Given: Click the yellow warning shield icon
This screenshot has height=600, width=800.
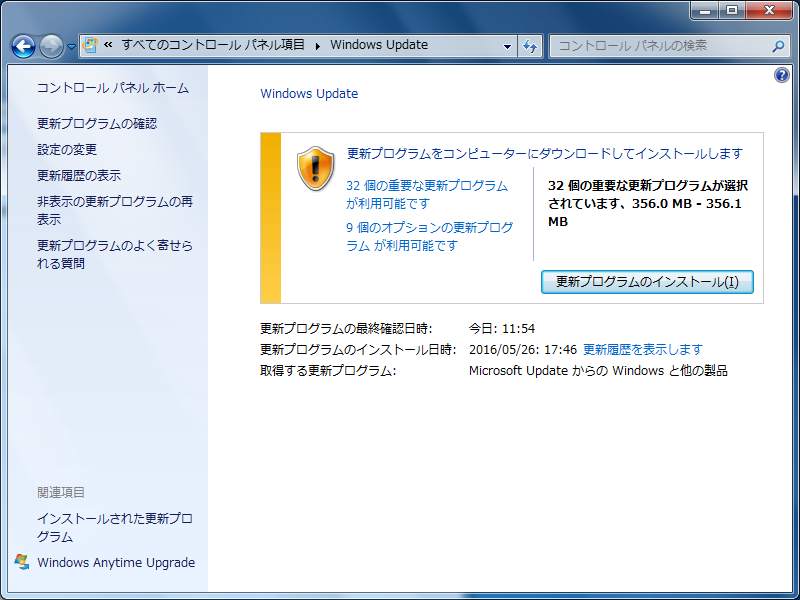Looking at the screenshot, I should coord(316,168).
